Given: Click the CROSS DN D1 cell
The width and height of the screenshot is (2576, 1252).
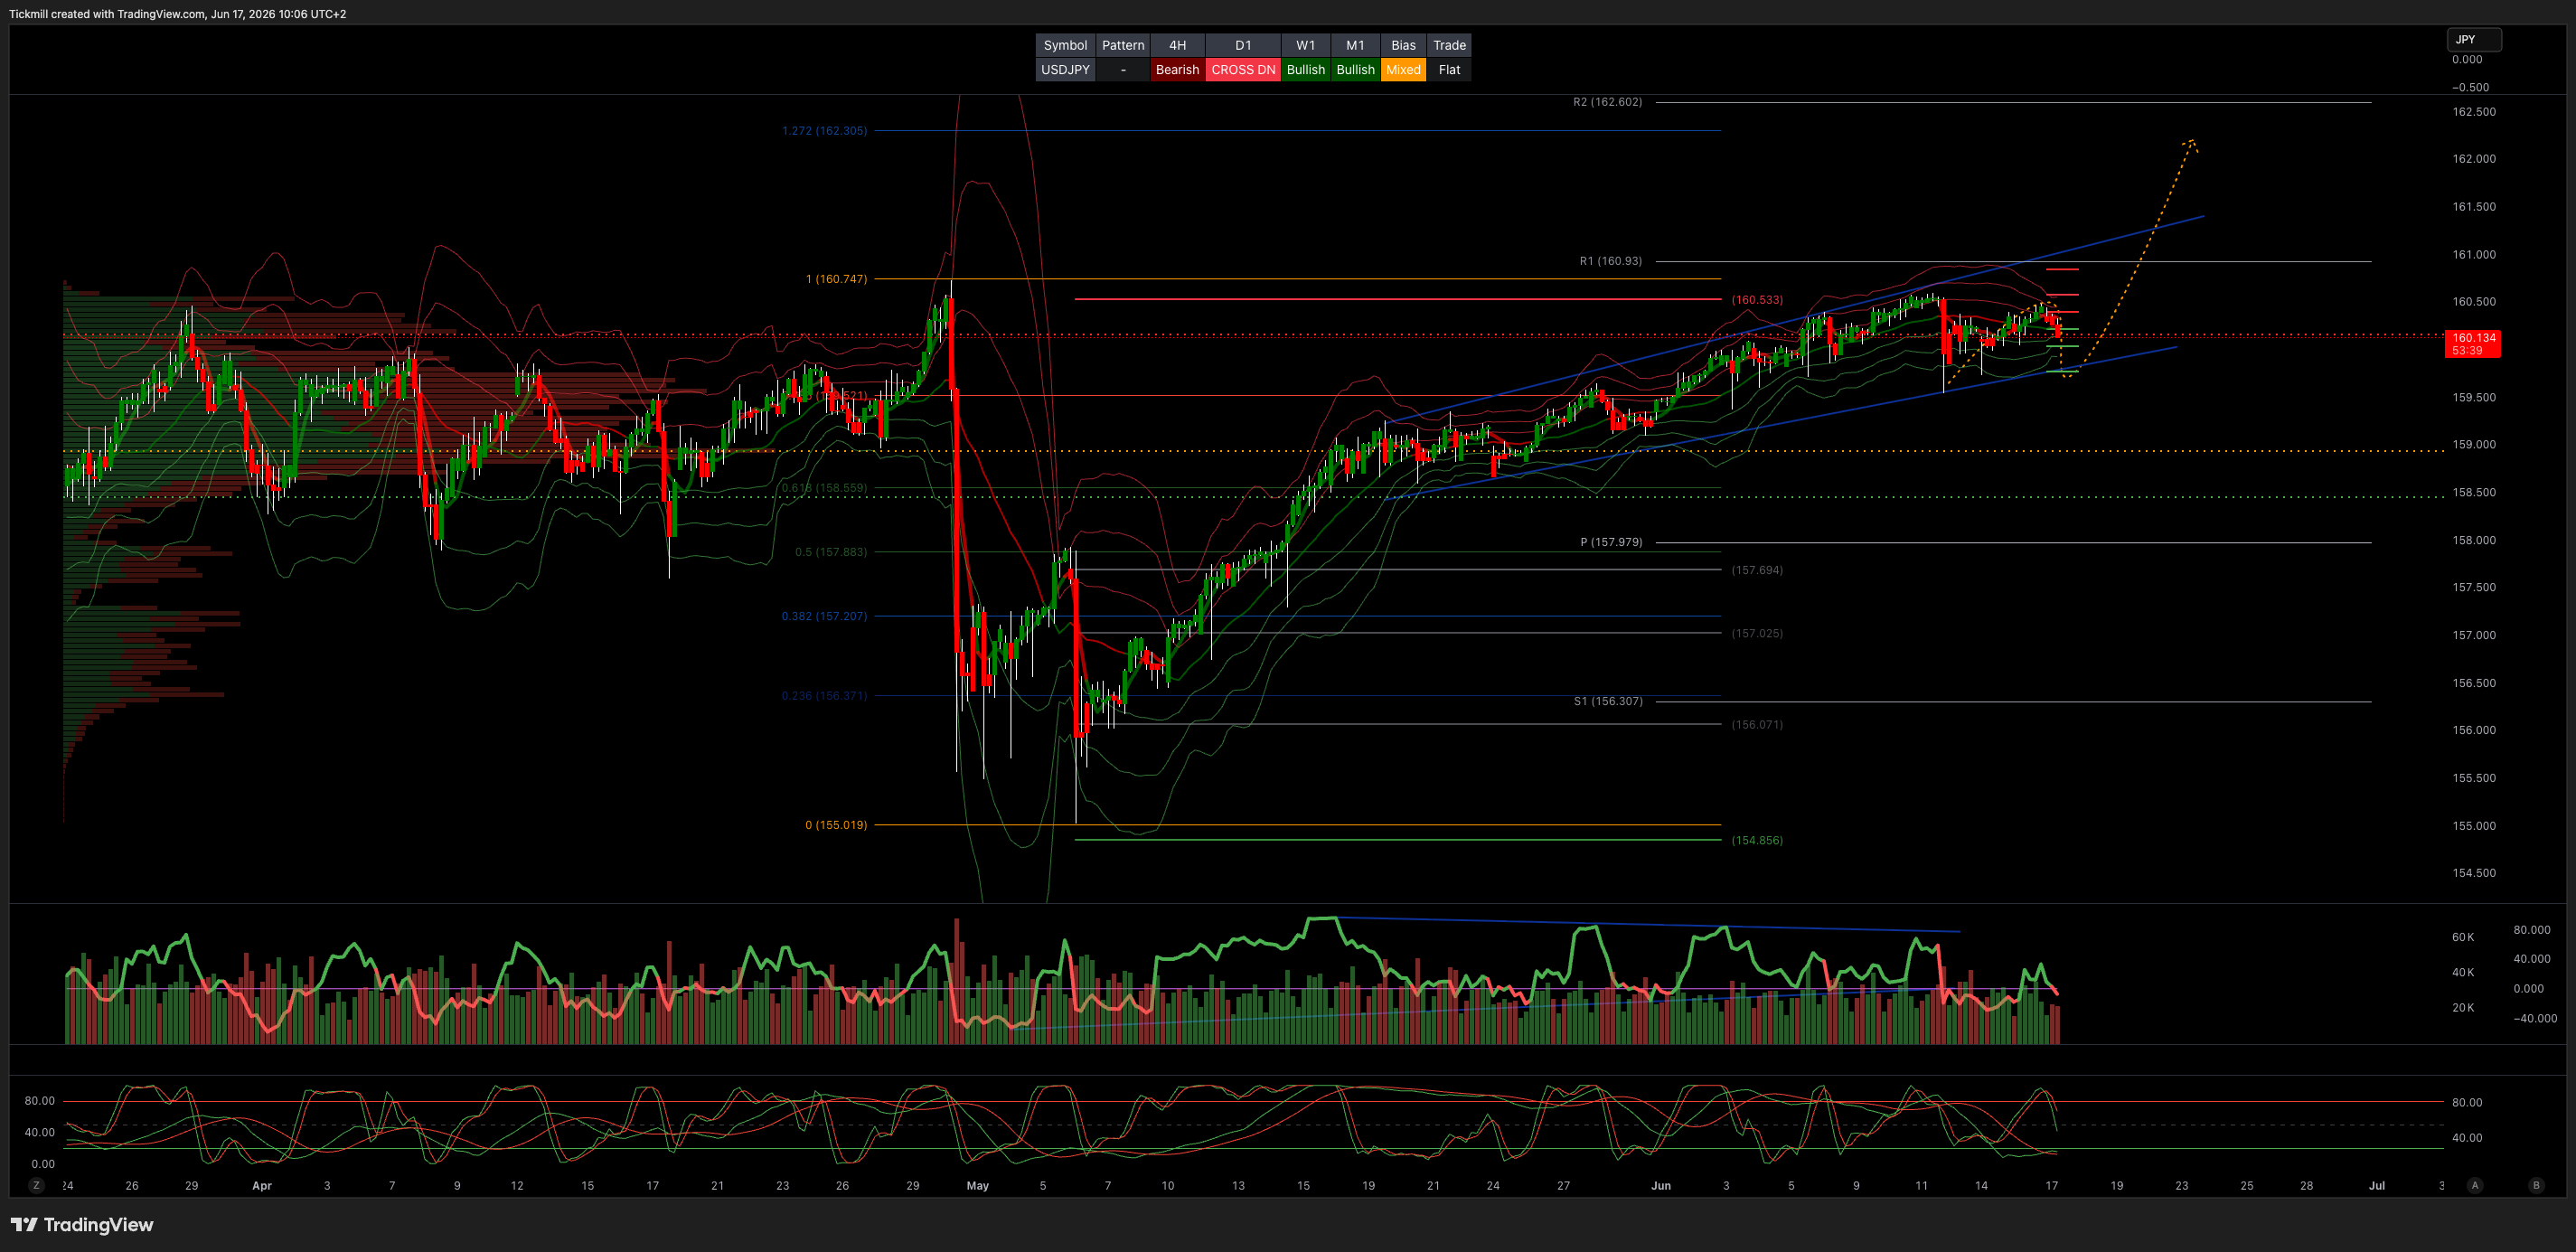Looking at the screenshot, I should (1243, 70).
